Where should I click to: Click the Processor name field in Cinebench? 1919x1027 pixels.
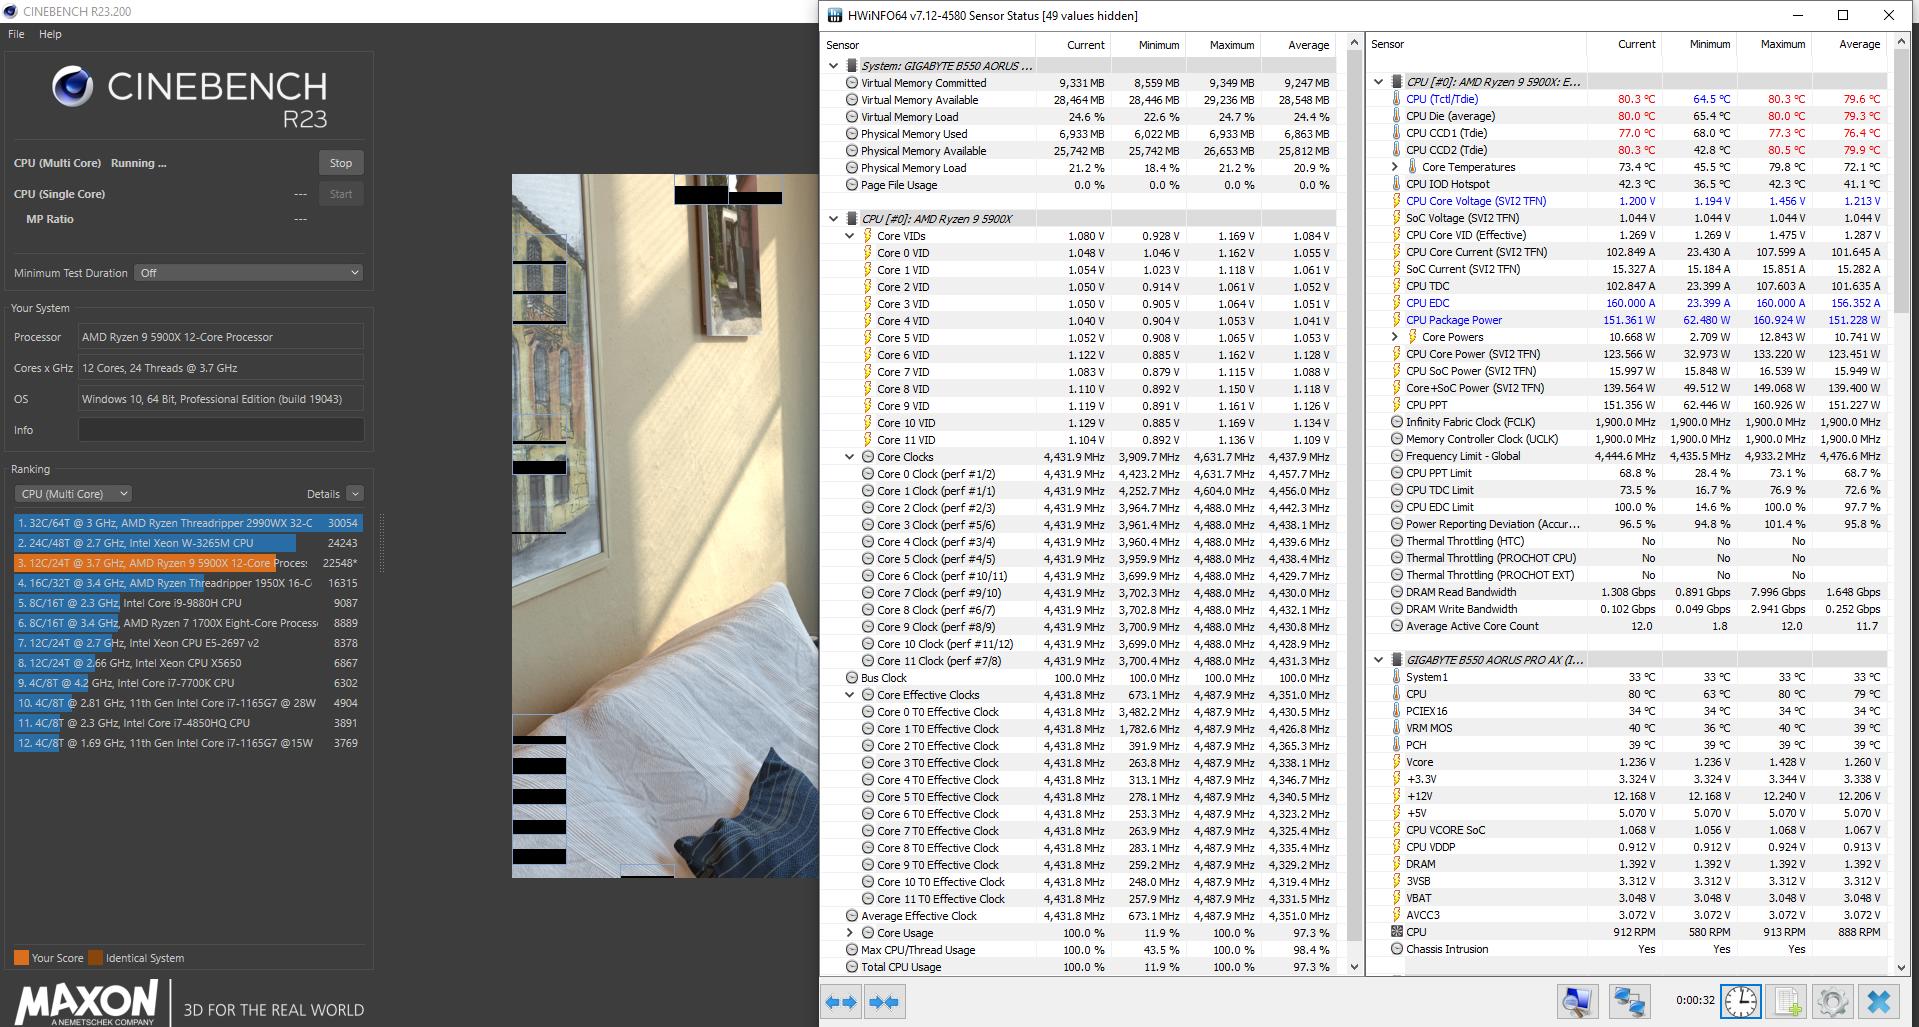point(221,337)
